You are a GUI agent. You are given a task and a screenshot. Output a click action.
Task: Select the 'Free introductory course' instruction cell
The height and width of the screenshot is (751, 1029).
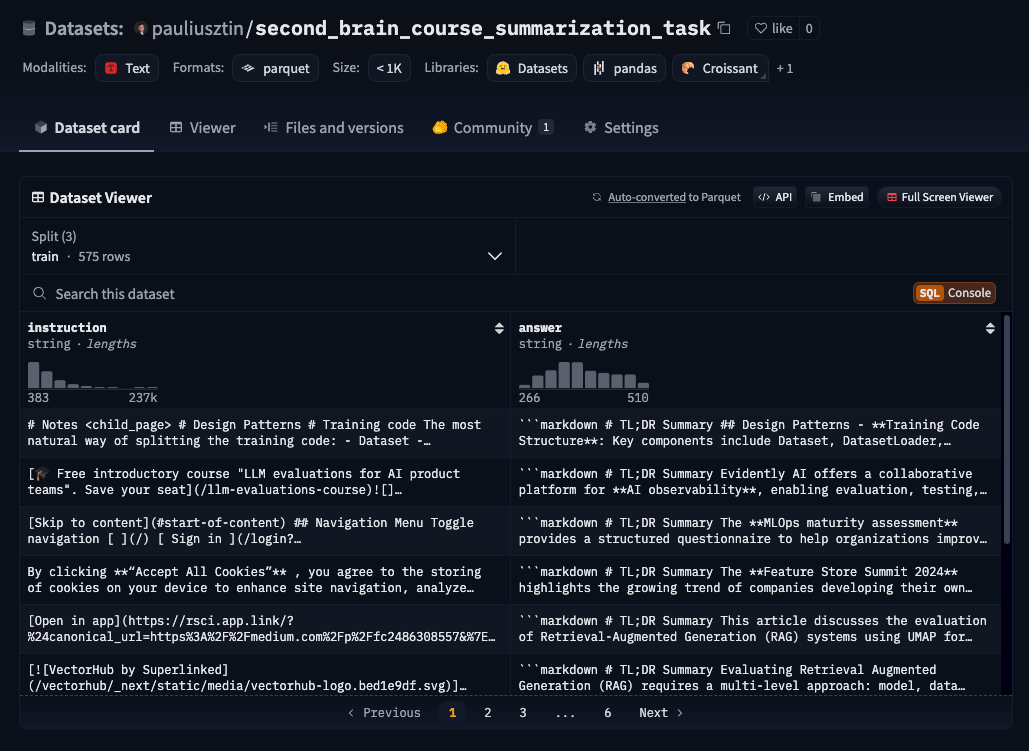[265, 482]
